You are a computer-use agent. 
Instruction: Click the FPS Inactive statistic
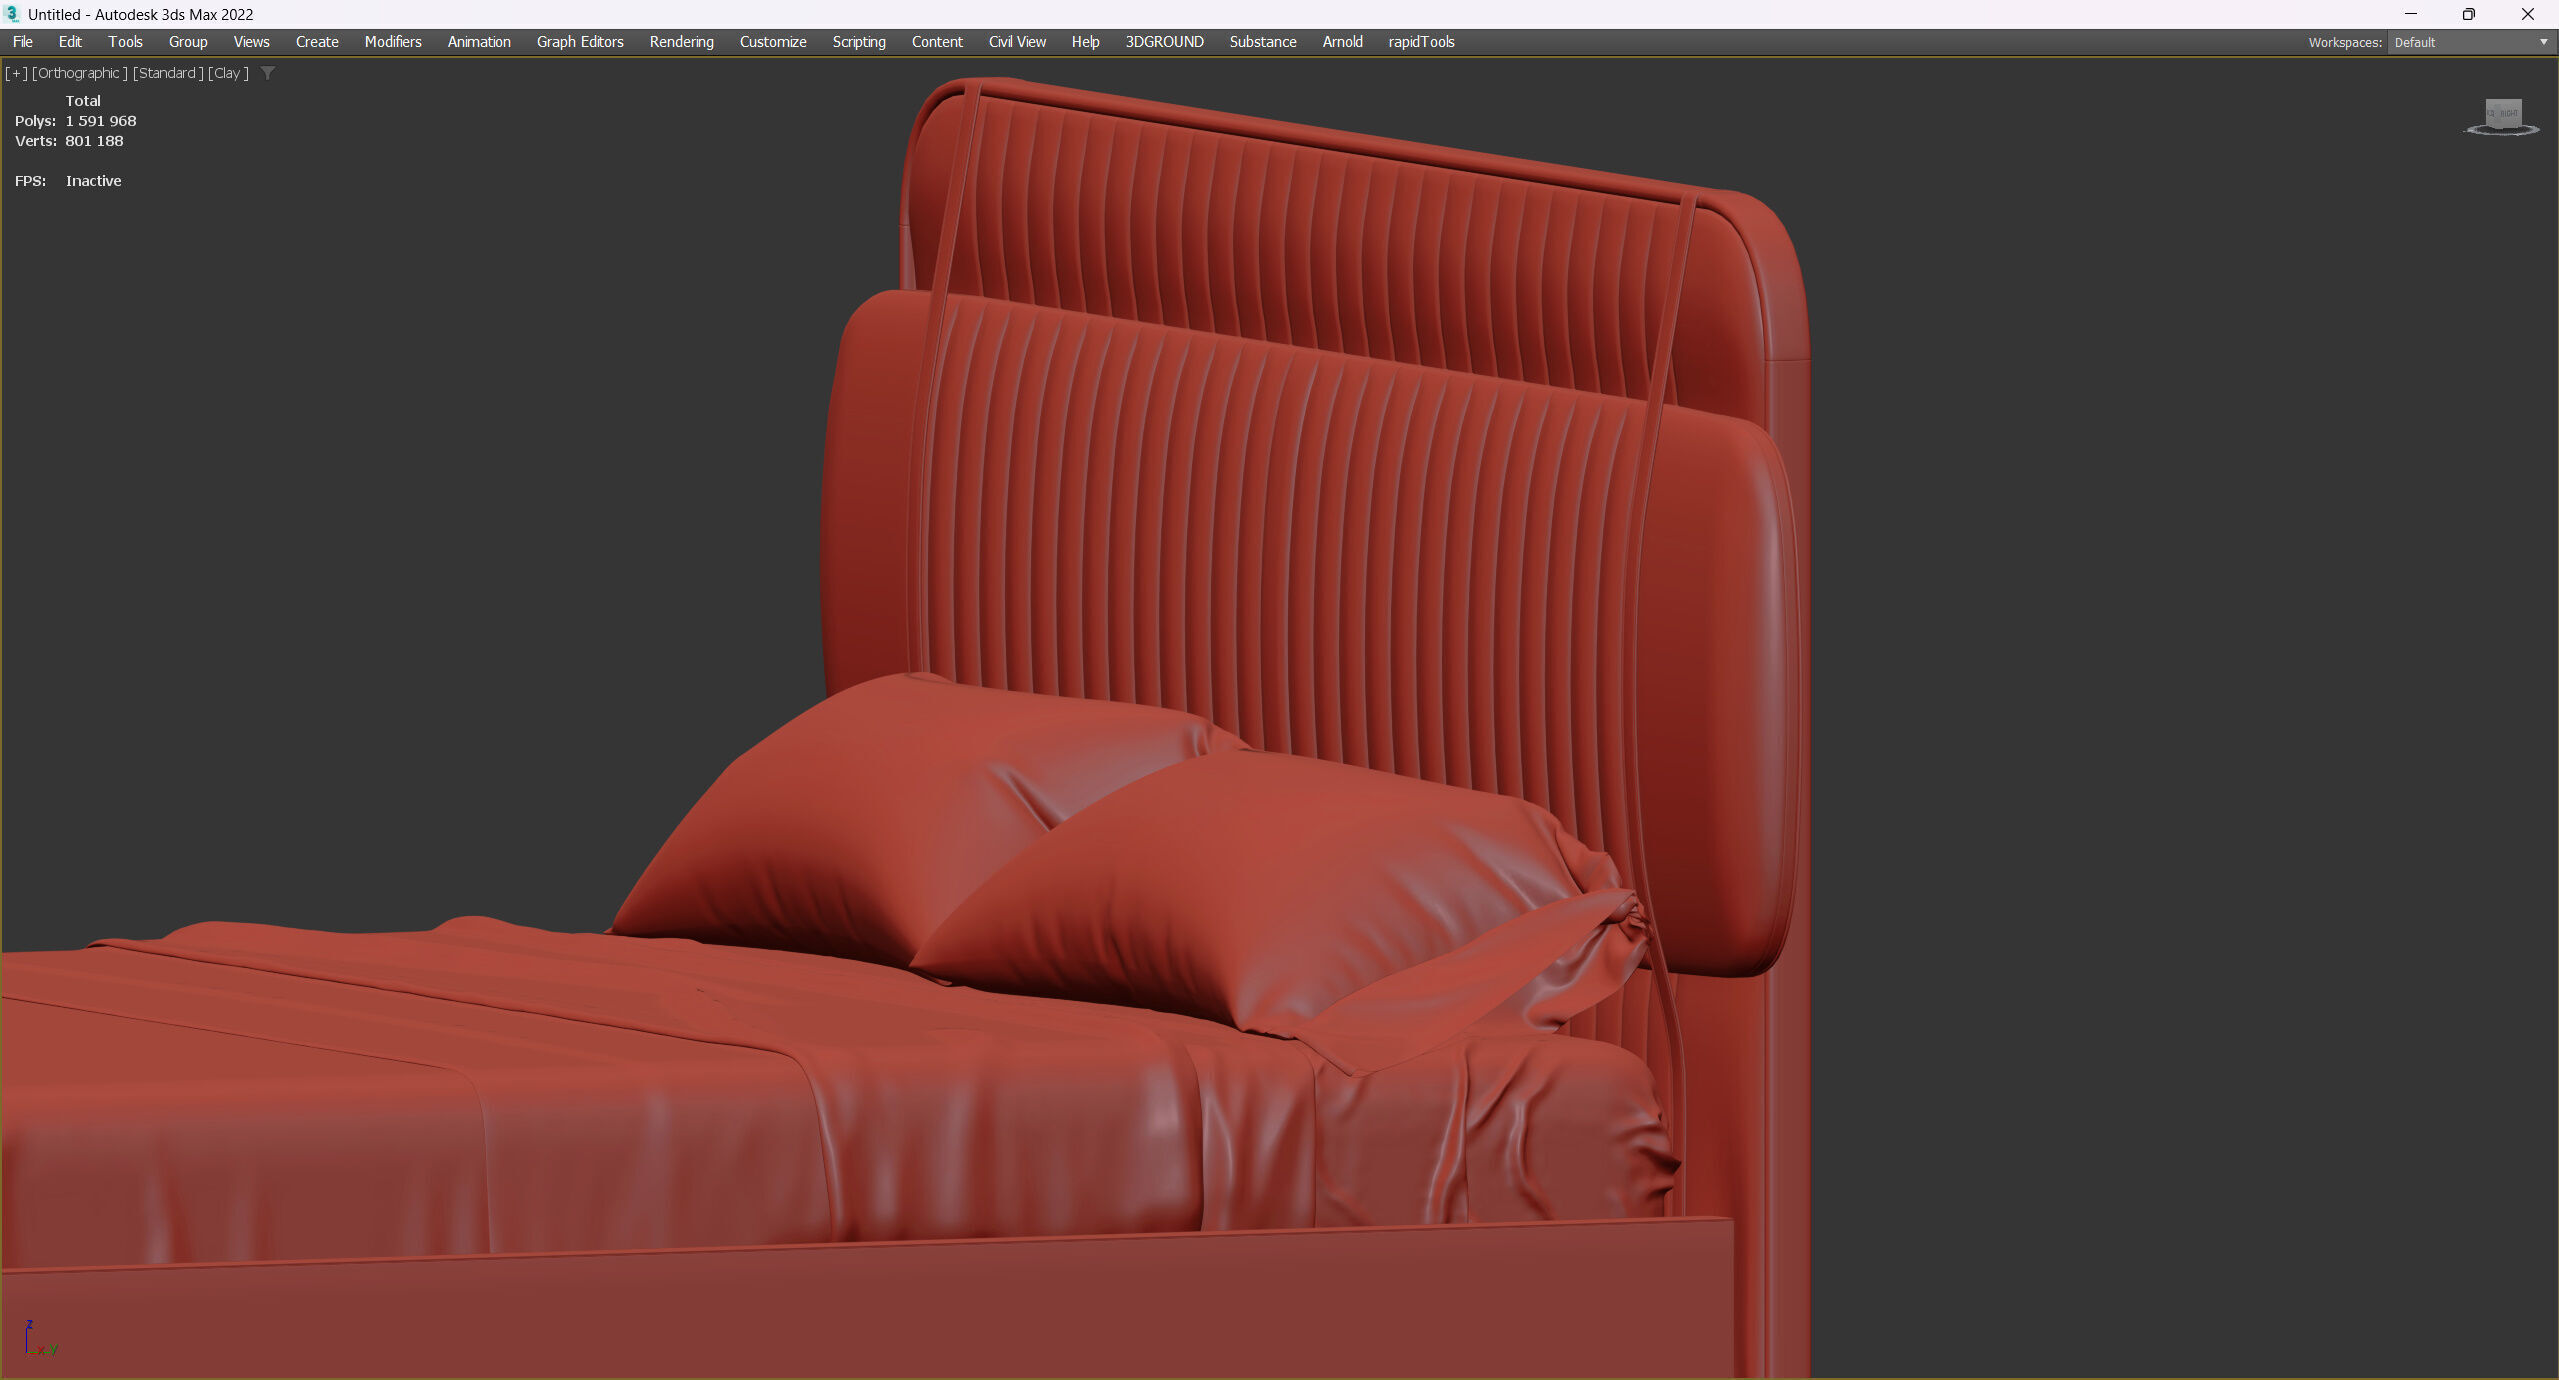68,181
